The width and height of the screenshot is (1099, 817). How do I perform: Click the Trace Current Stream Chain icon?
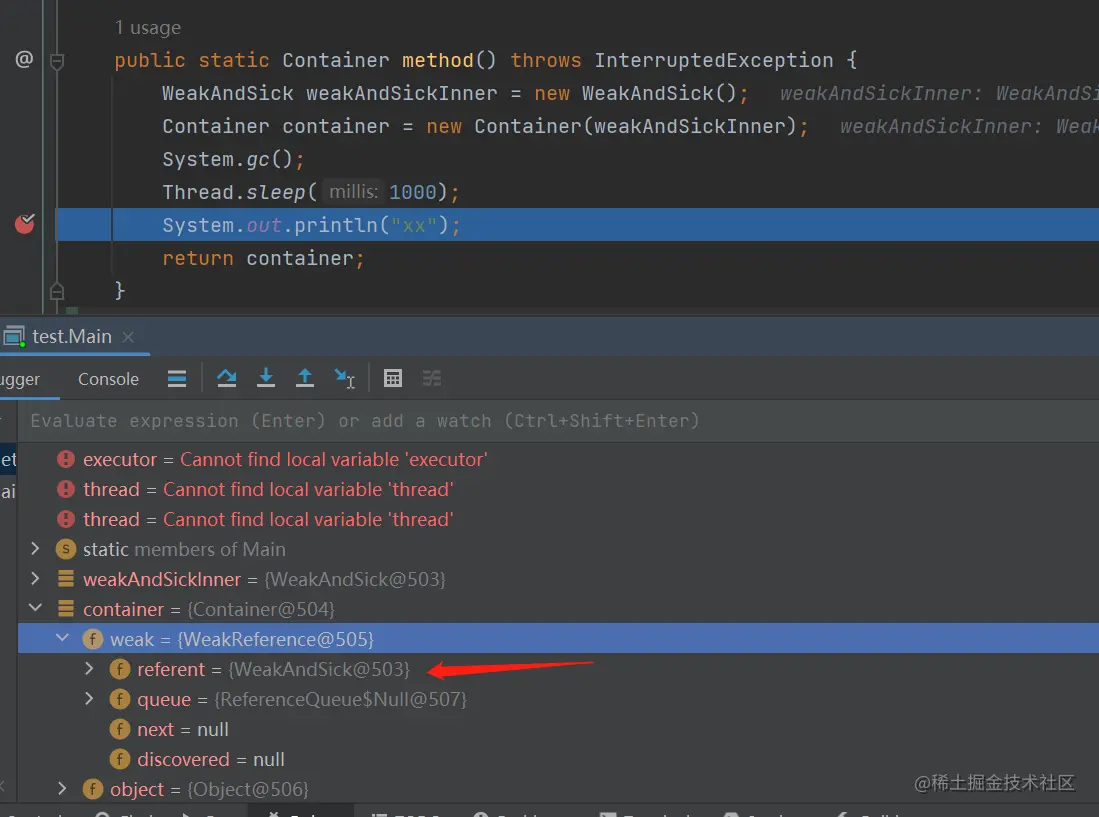coord(432,378)
